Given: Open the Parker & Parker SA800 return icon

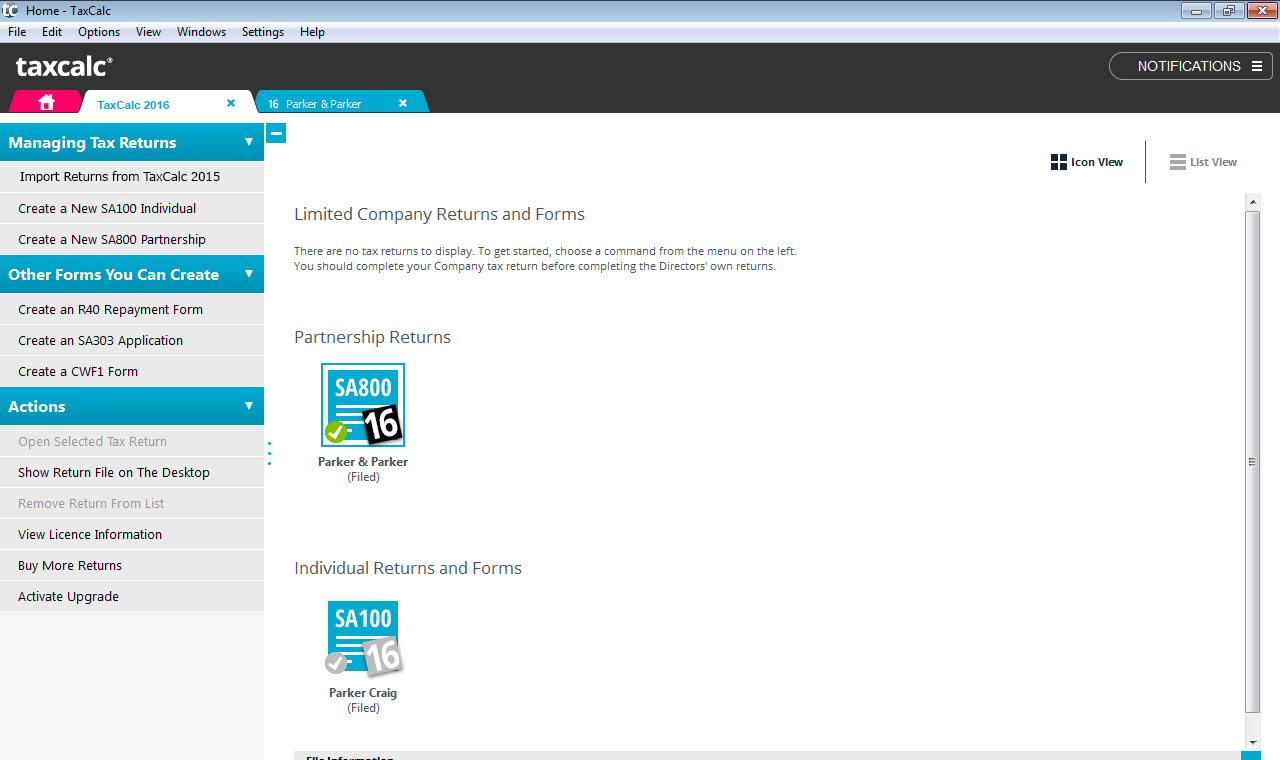Looking at the screenshot, I should 363,405.
